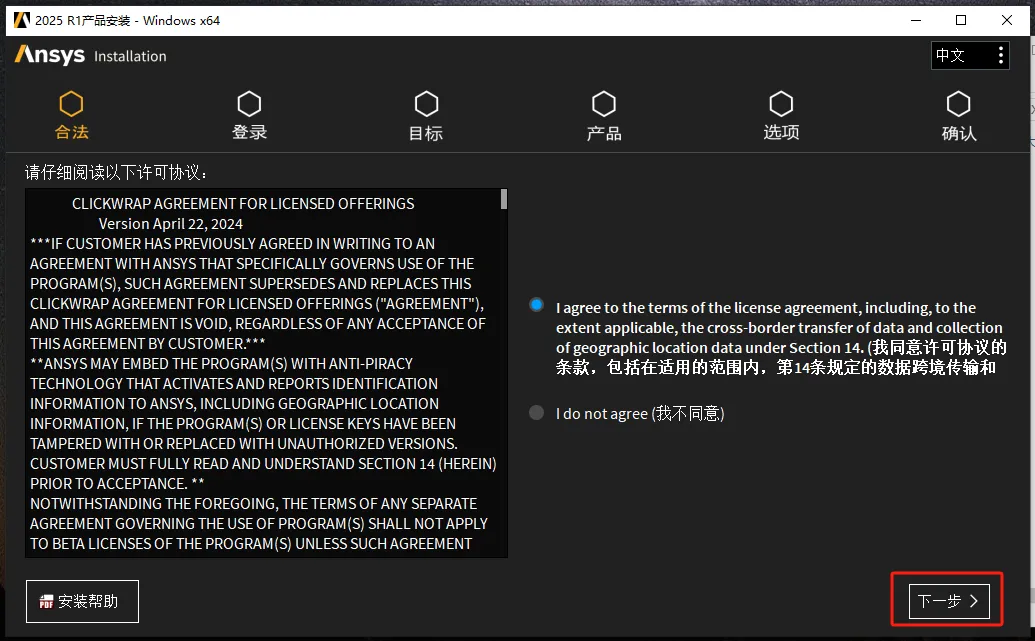
Task: Click the license agreement scrollbar thumb
Action: [x=504, y=199]
